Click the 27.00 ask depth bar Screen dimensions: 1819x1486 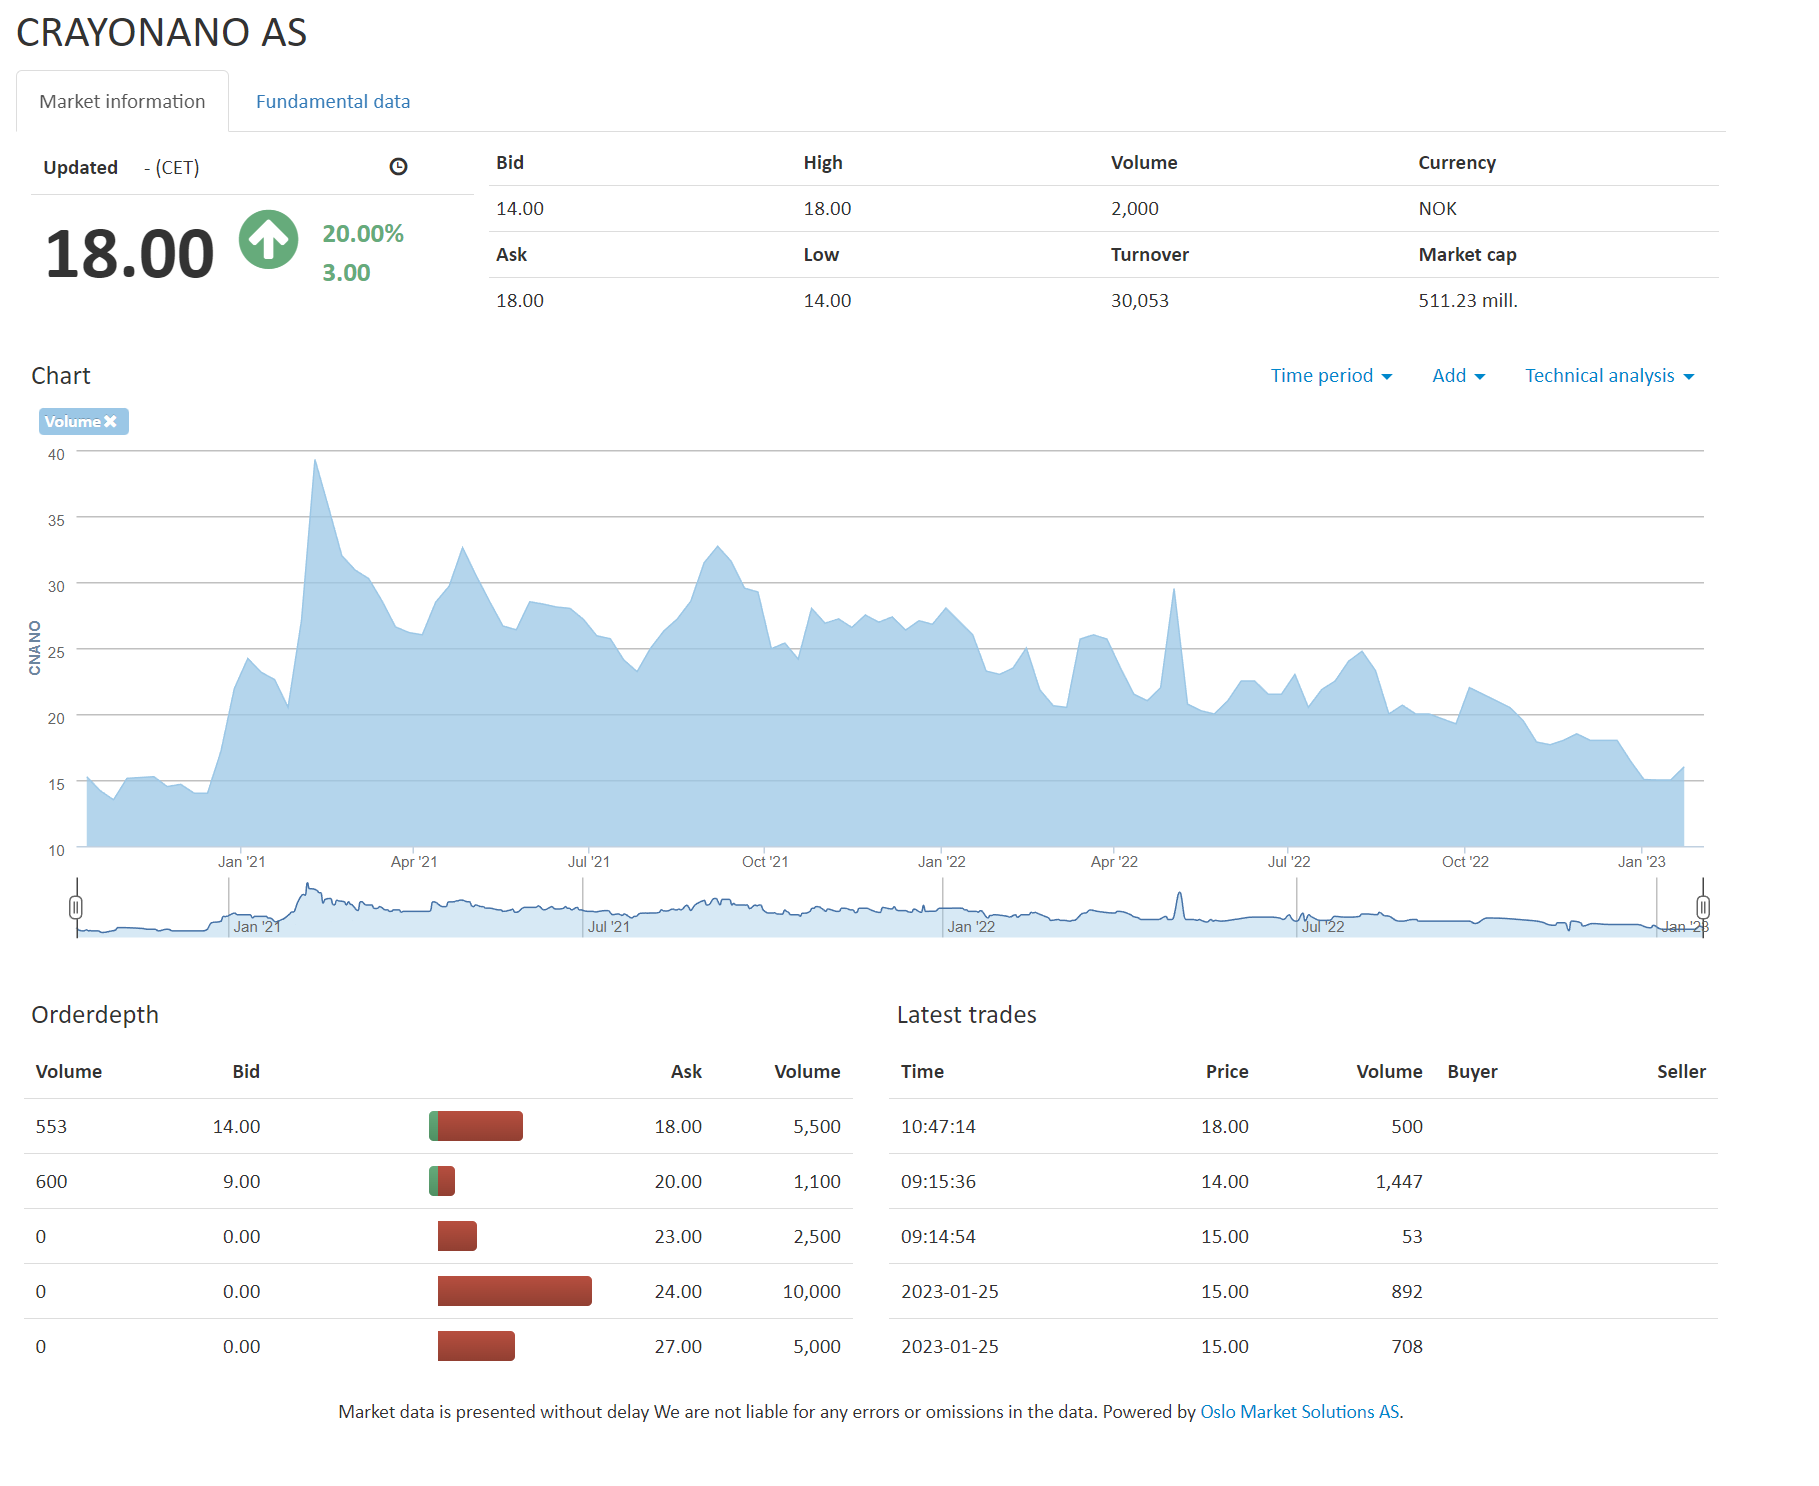tap(476, 1346)
